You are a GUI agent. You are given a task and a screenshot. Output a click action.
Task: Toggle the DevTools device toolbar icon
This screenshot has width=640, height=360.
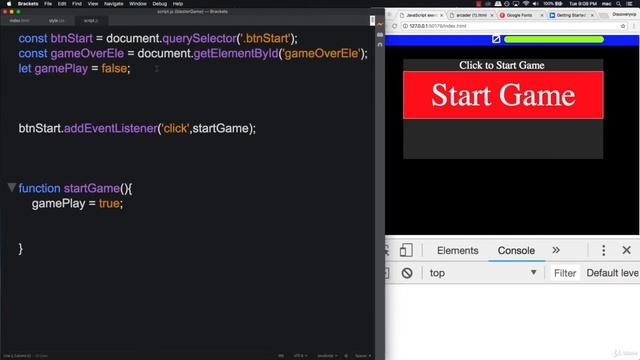point(406,250)
